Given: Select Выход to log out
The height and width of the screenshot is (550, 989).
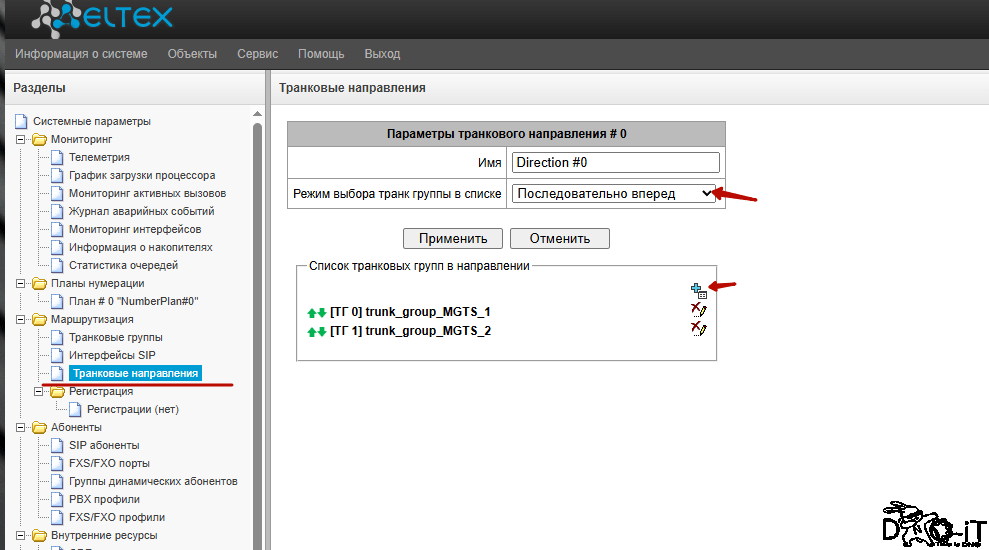Looking at the screenshot, I should pos(382,54).
